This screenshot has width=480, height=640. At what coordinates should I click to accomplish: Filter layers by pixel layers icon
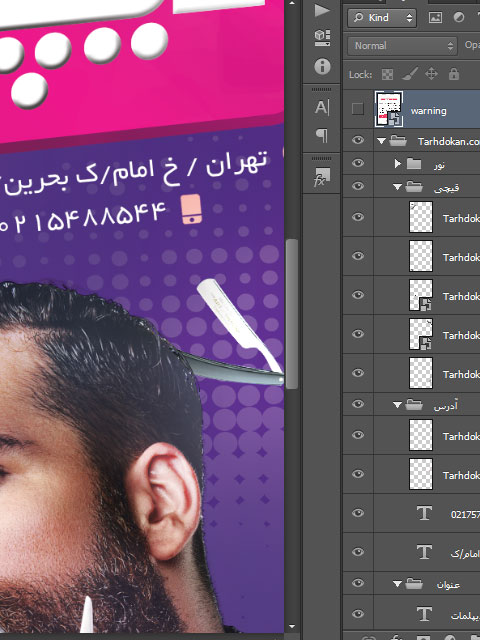point(435,18)
